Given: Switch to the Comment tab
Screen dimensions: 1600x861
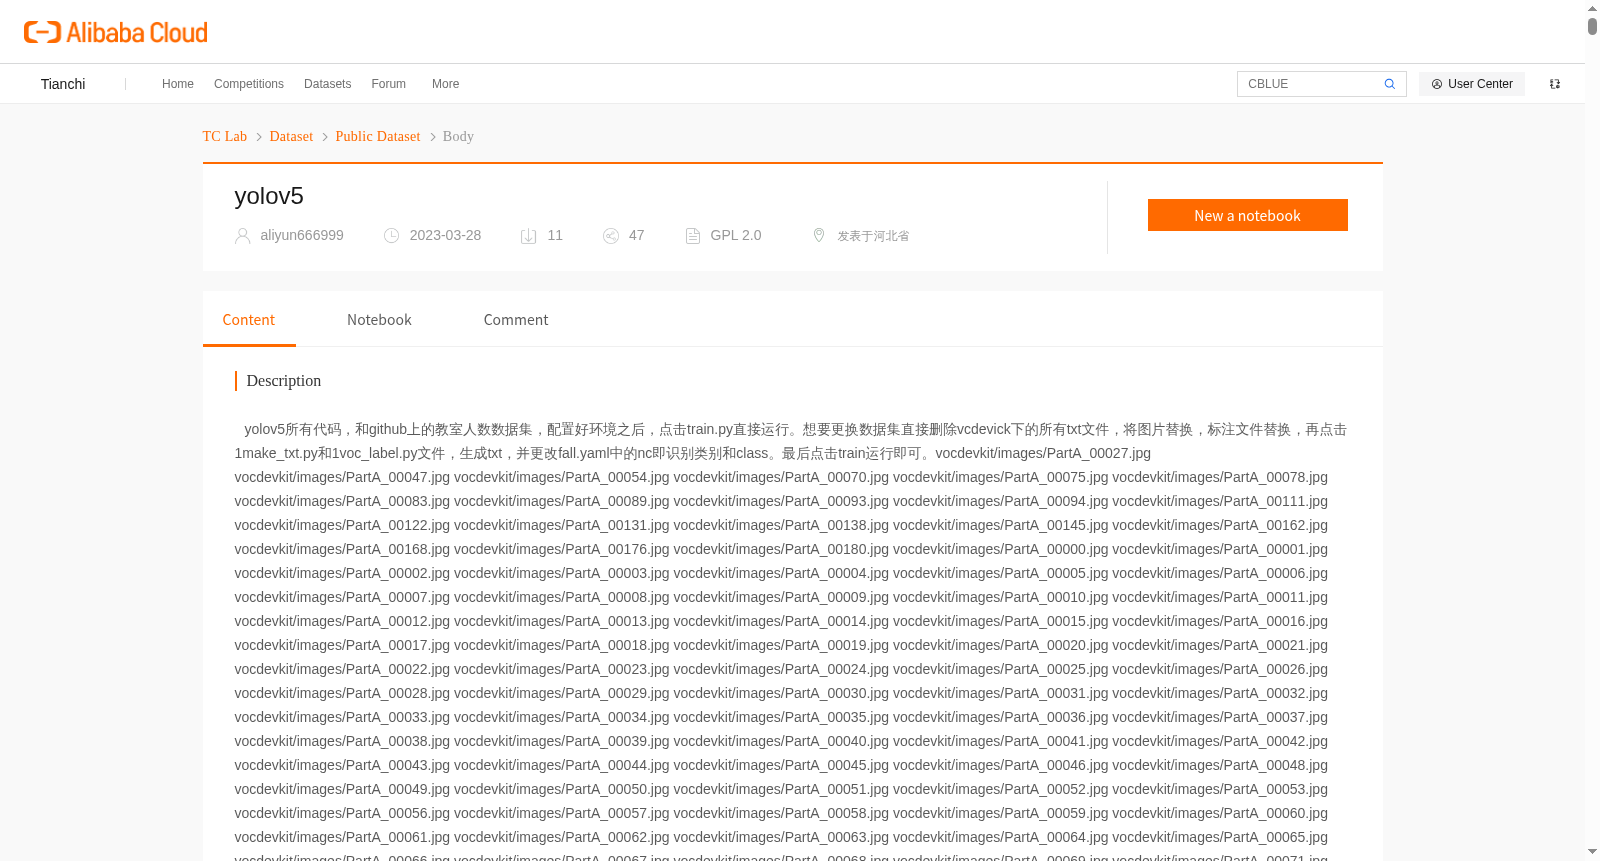Looking at the screenshot, I should click(516, 320).
